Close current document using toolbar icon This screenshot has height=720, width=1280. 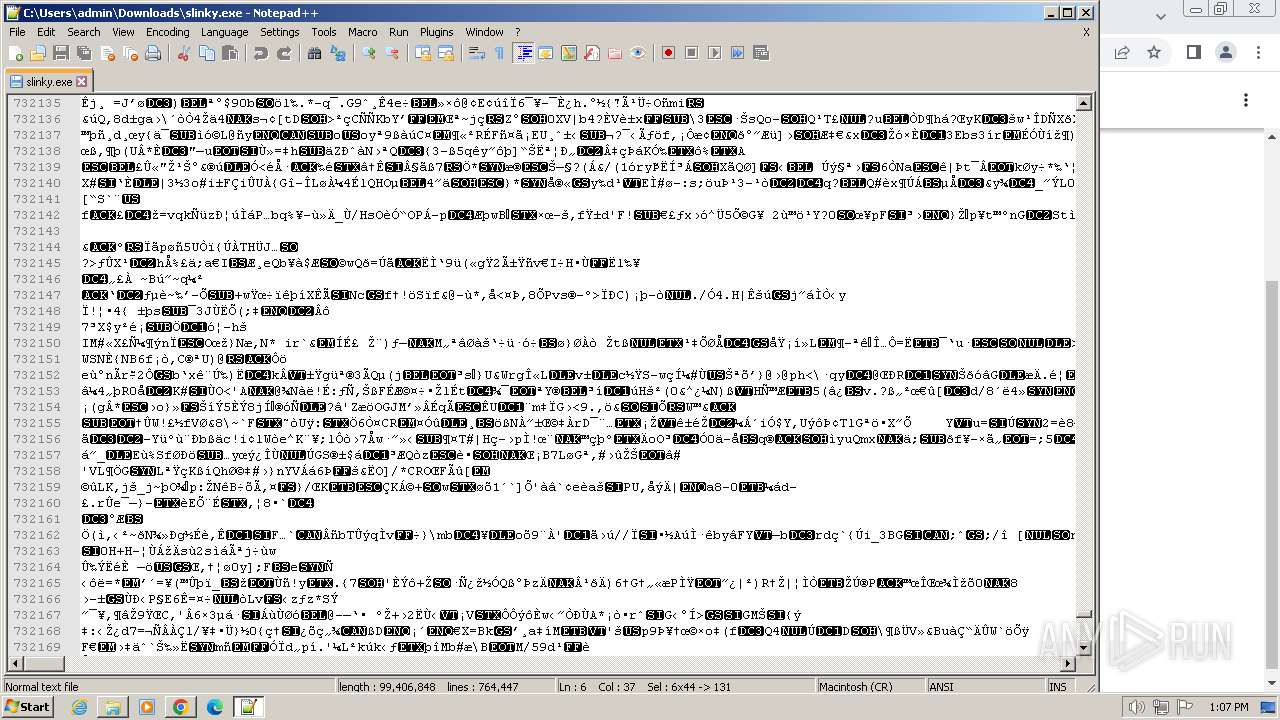tap(107, 53)
